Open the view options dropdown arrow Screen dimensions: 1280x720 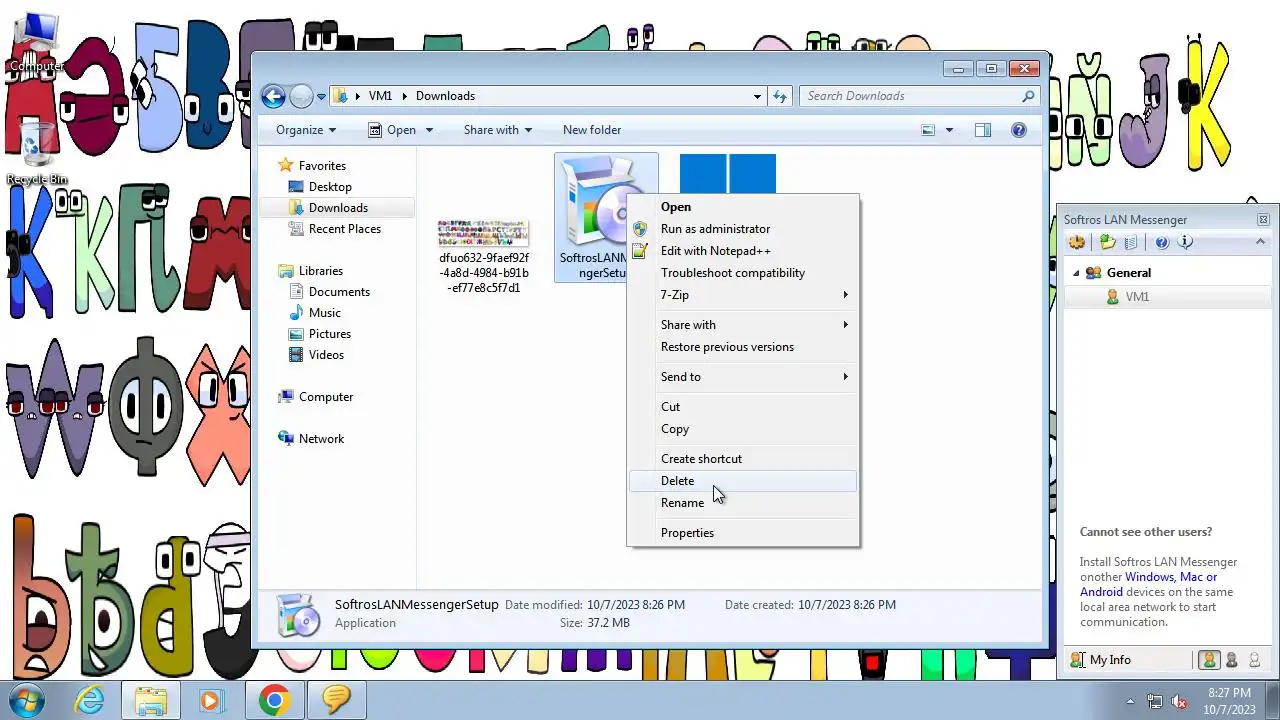pyautogui.click(x=949, y=130)
